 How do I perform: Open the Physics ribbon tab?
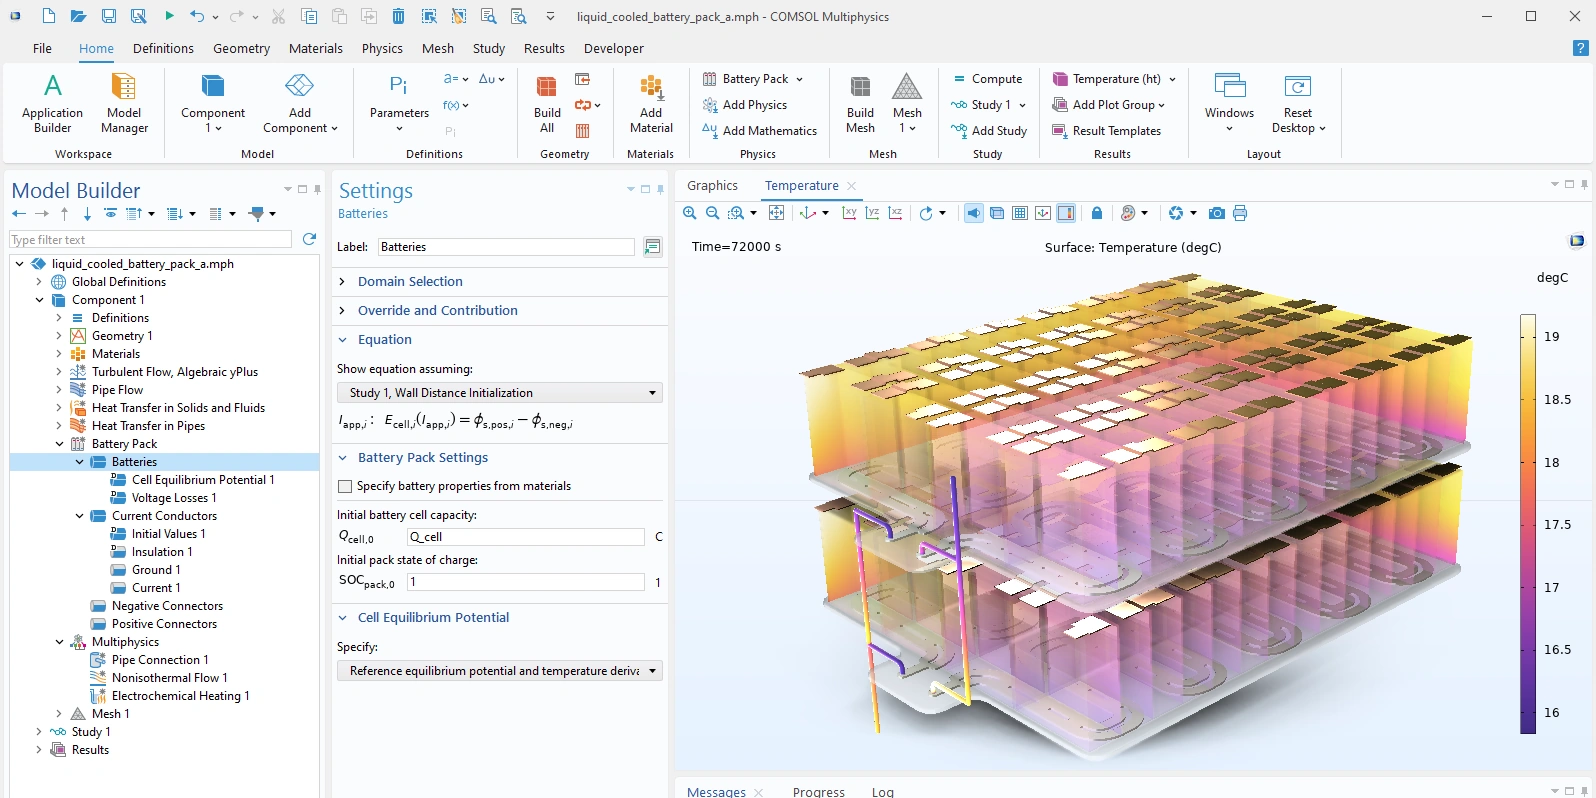click(x=382, y=48)
